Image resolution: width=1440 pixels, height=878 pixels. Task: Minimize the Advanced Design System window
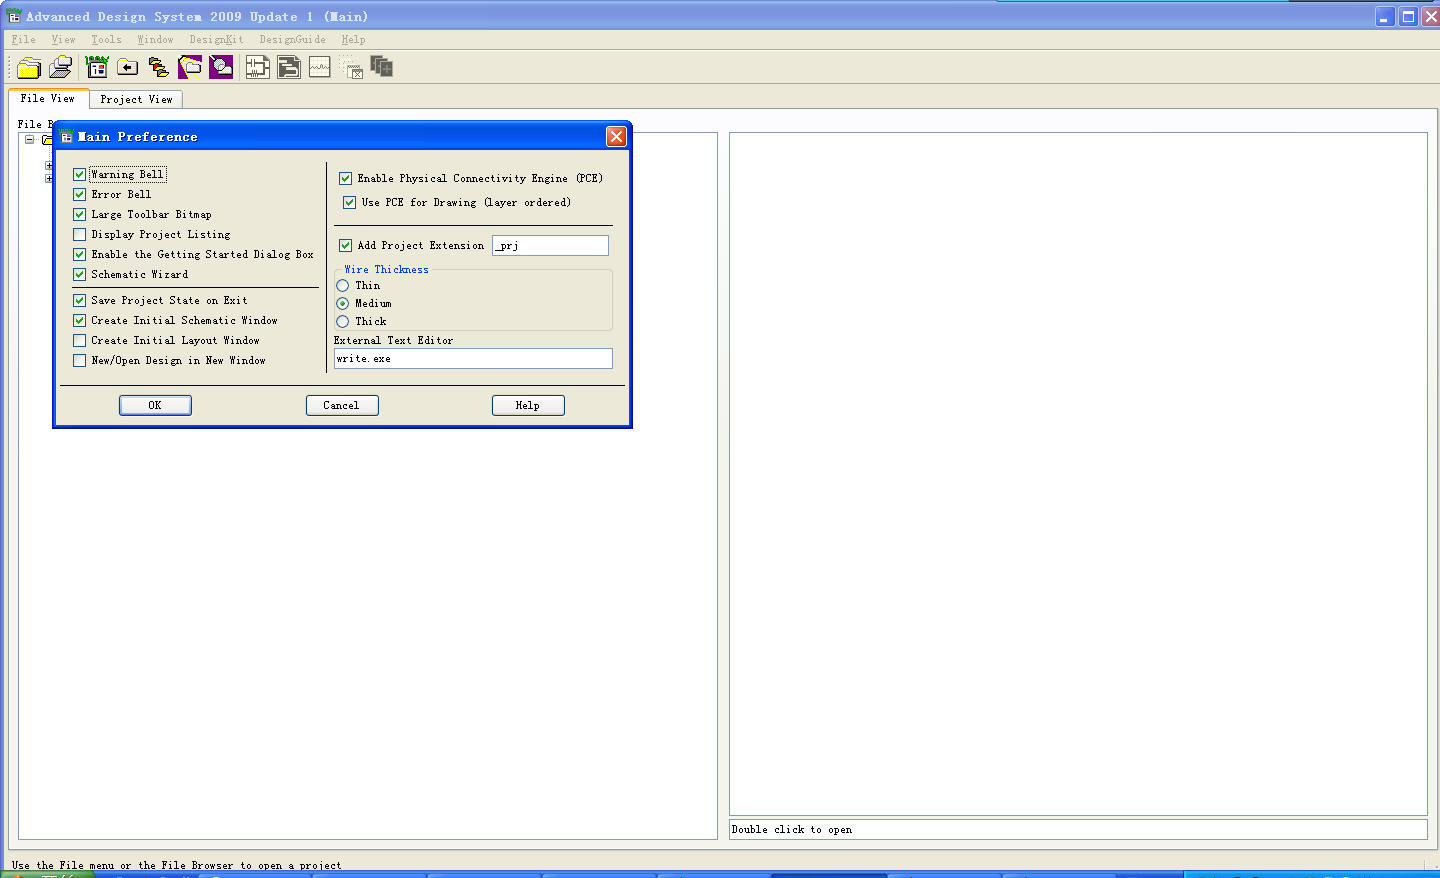pos(1384,16)
